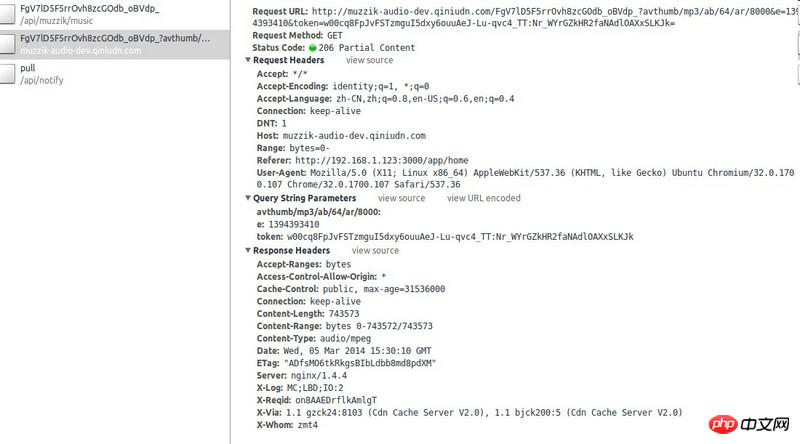Image resolution: width=800 pixels, height=444 pixels.
Task: Click view source next to Request Headers
Action: pyautogui.click(x=369, y=60)
